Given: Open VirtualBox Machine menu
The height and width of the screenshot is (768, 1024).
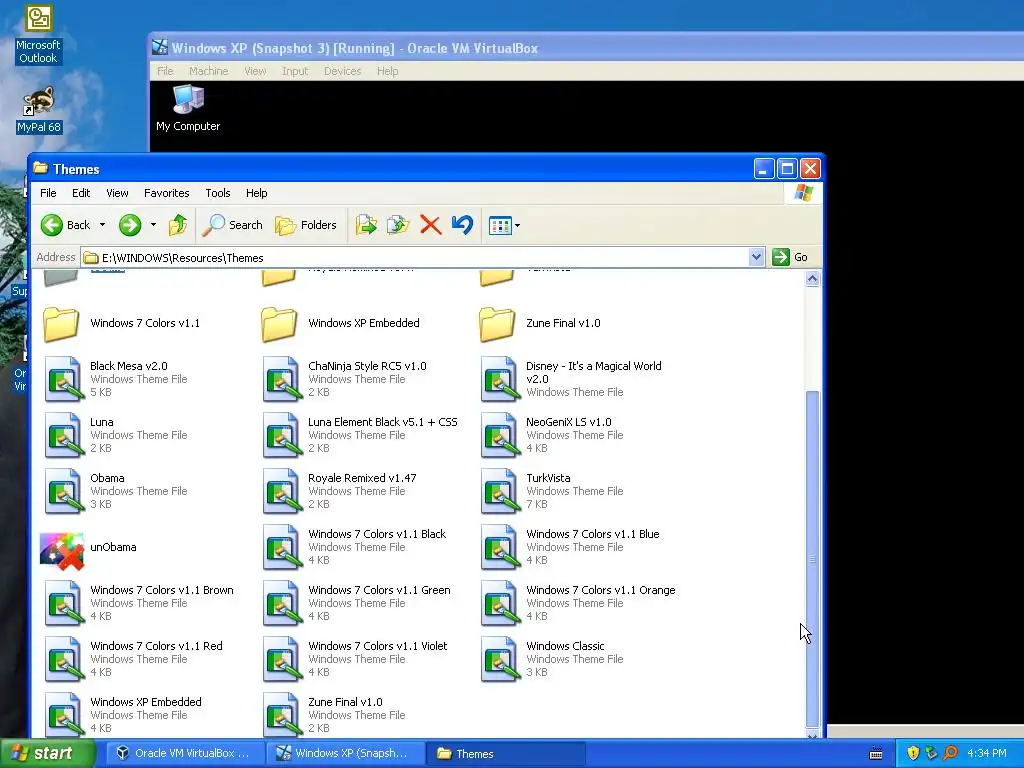Looking at the screenshot, I should [208, 71].
